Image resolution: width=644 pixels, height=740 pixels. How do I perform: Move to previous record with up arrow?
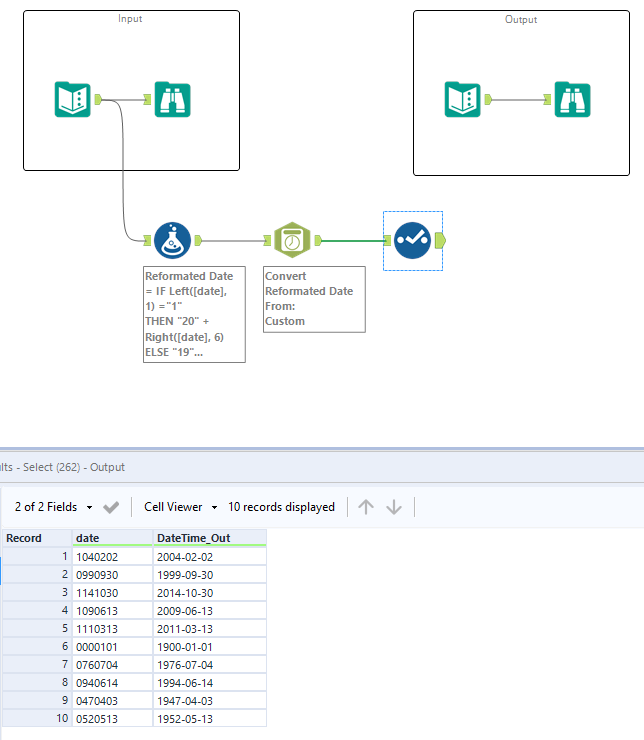point(366,507)
